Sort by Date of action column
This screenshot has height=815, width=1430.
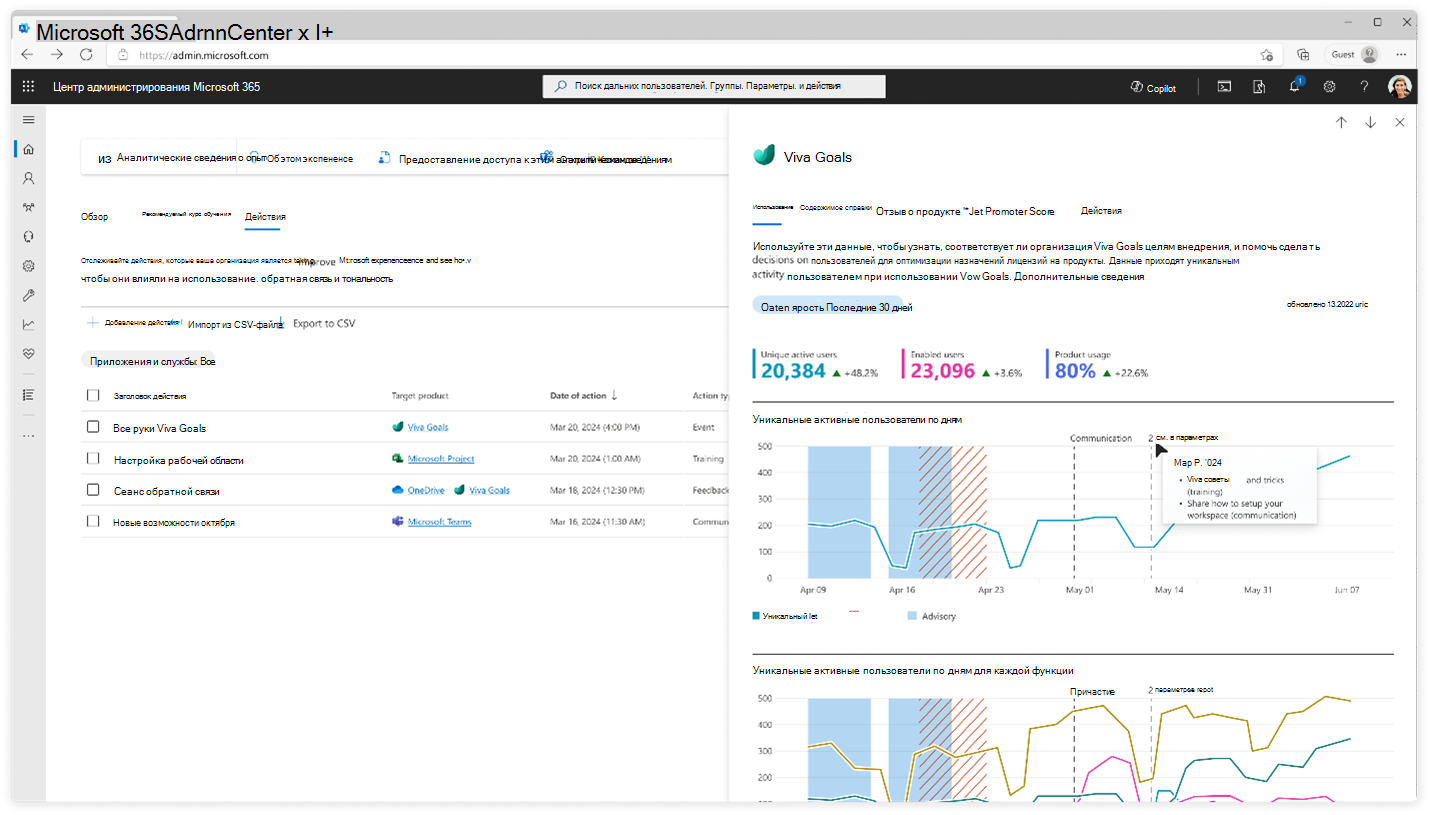coord(584,396)
